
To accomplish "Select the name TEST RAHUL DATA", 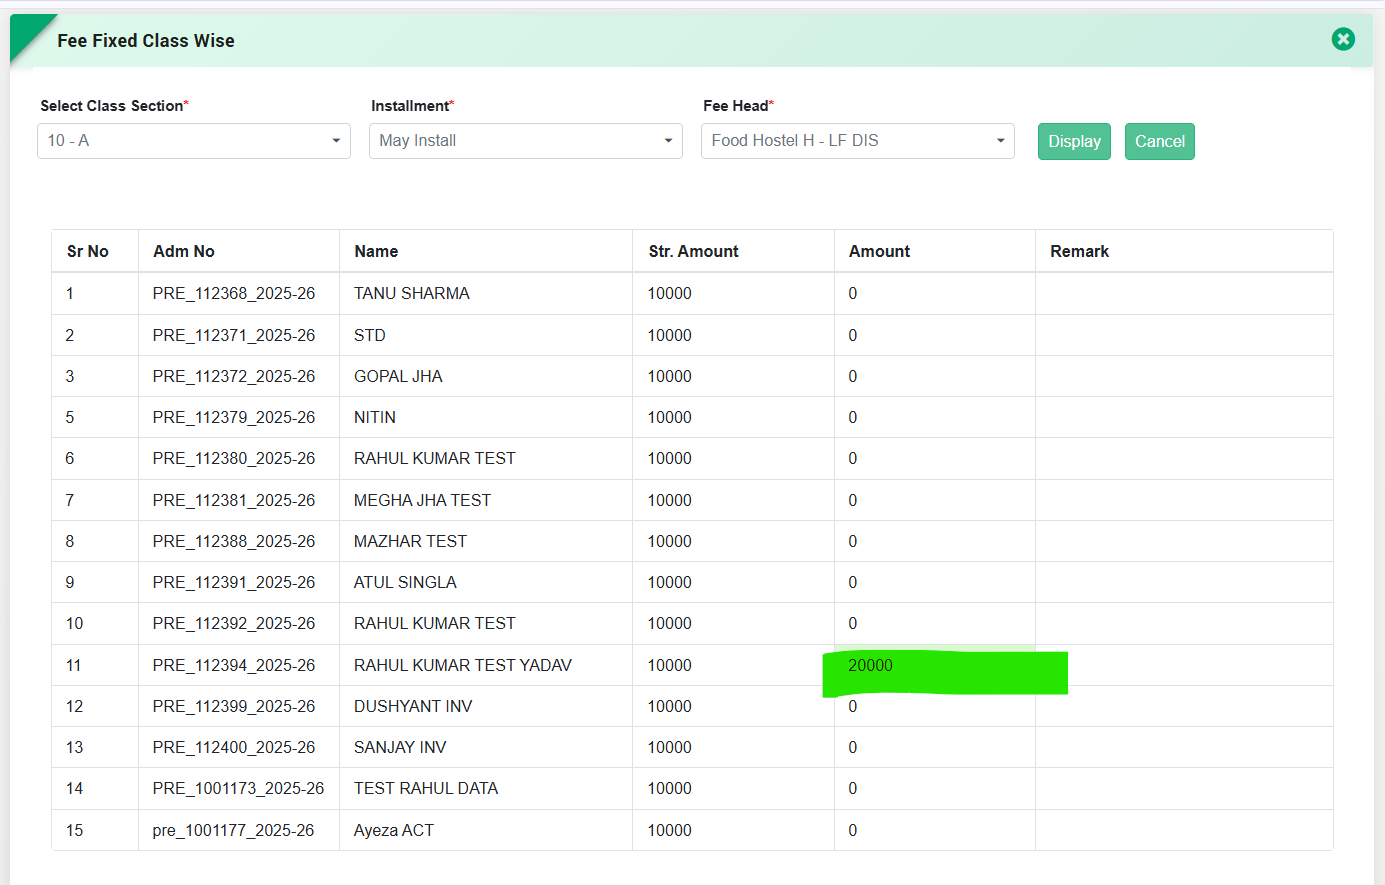I will [426, 788].
